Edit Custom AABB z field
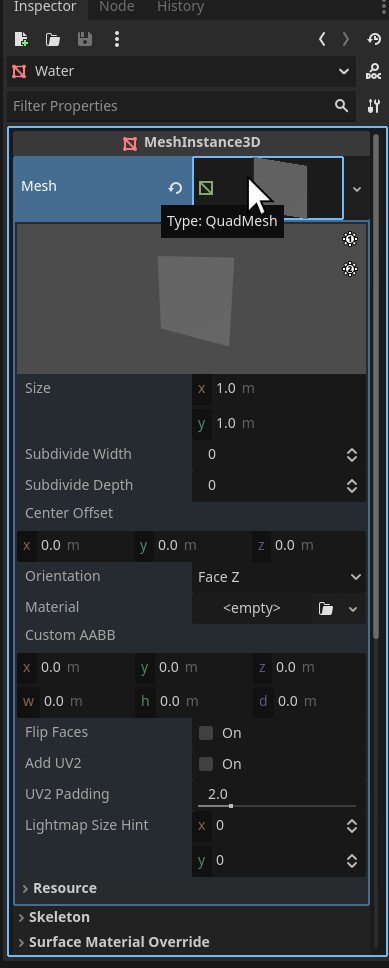The height and width of the screenshot is (968, 389). 309,668
